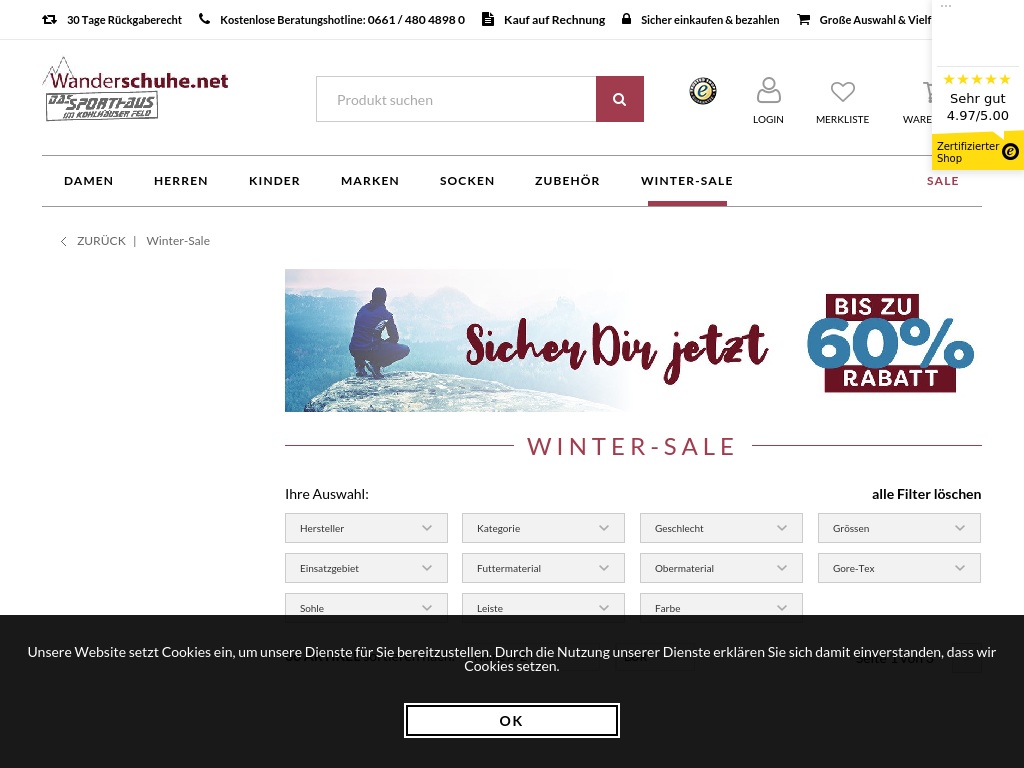
Task: Expand the Kategorie filter dropdown
Action: tap(543, 528)
